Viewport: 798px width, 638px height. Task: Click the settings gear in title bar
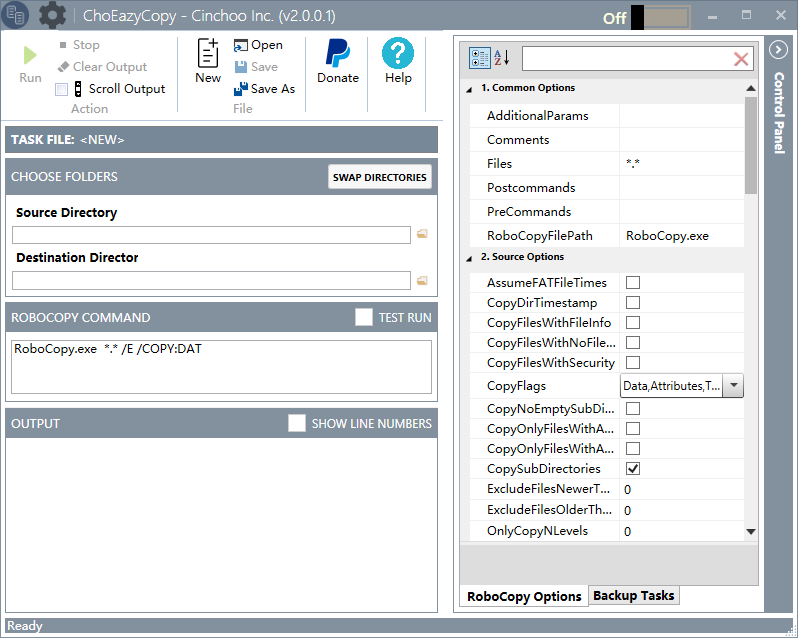click(52, 15)
